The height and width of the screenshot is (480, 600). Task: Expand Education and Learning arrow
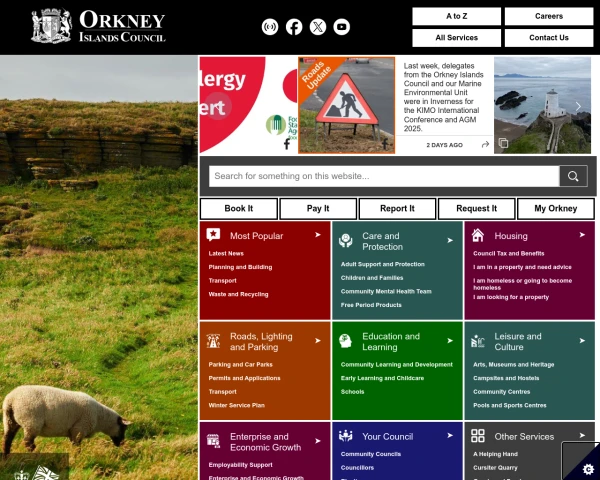(450, 341)
